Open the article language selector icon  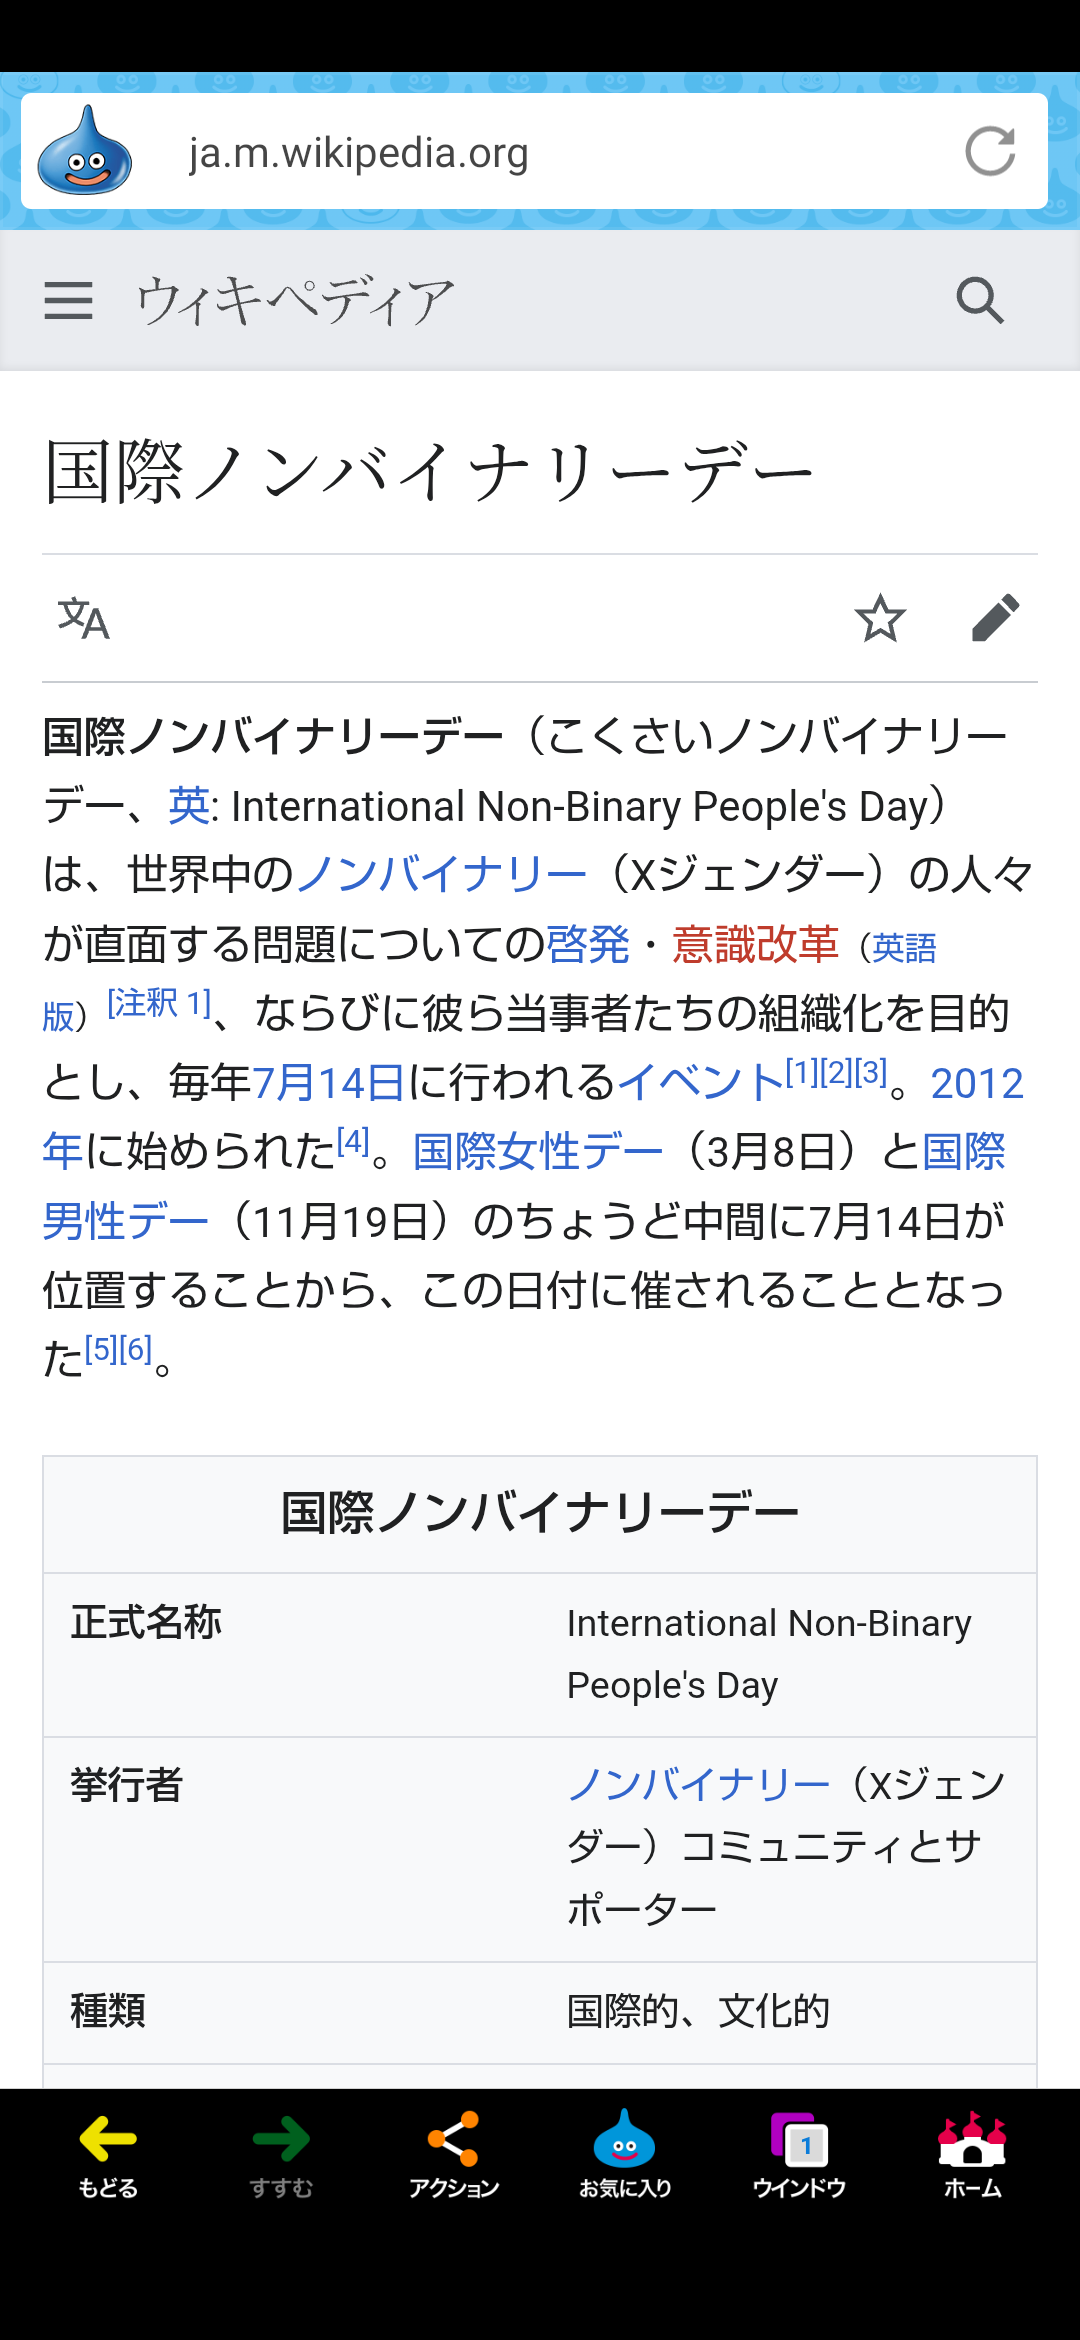[83, 618]
